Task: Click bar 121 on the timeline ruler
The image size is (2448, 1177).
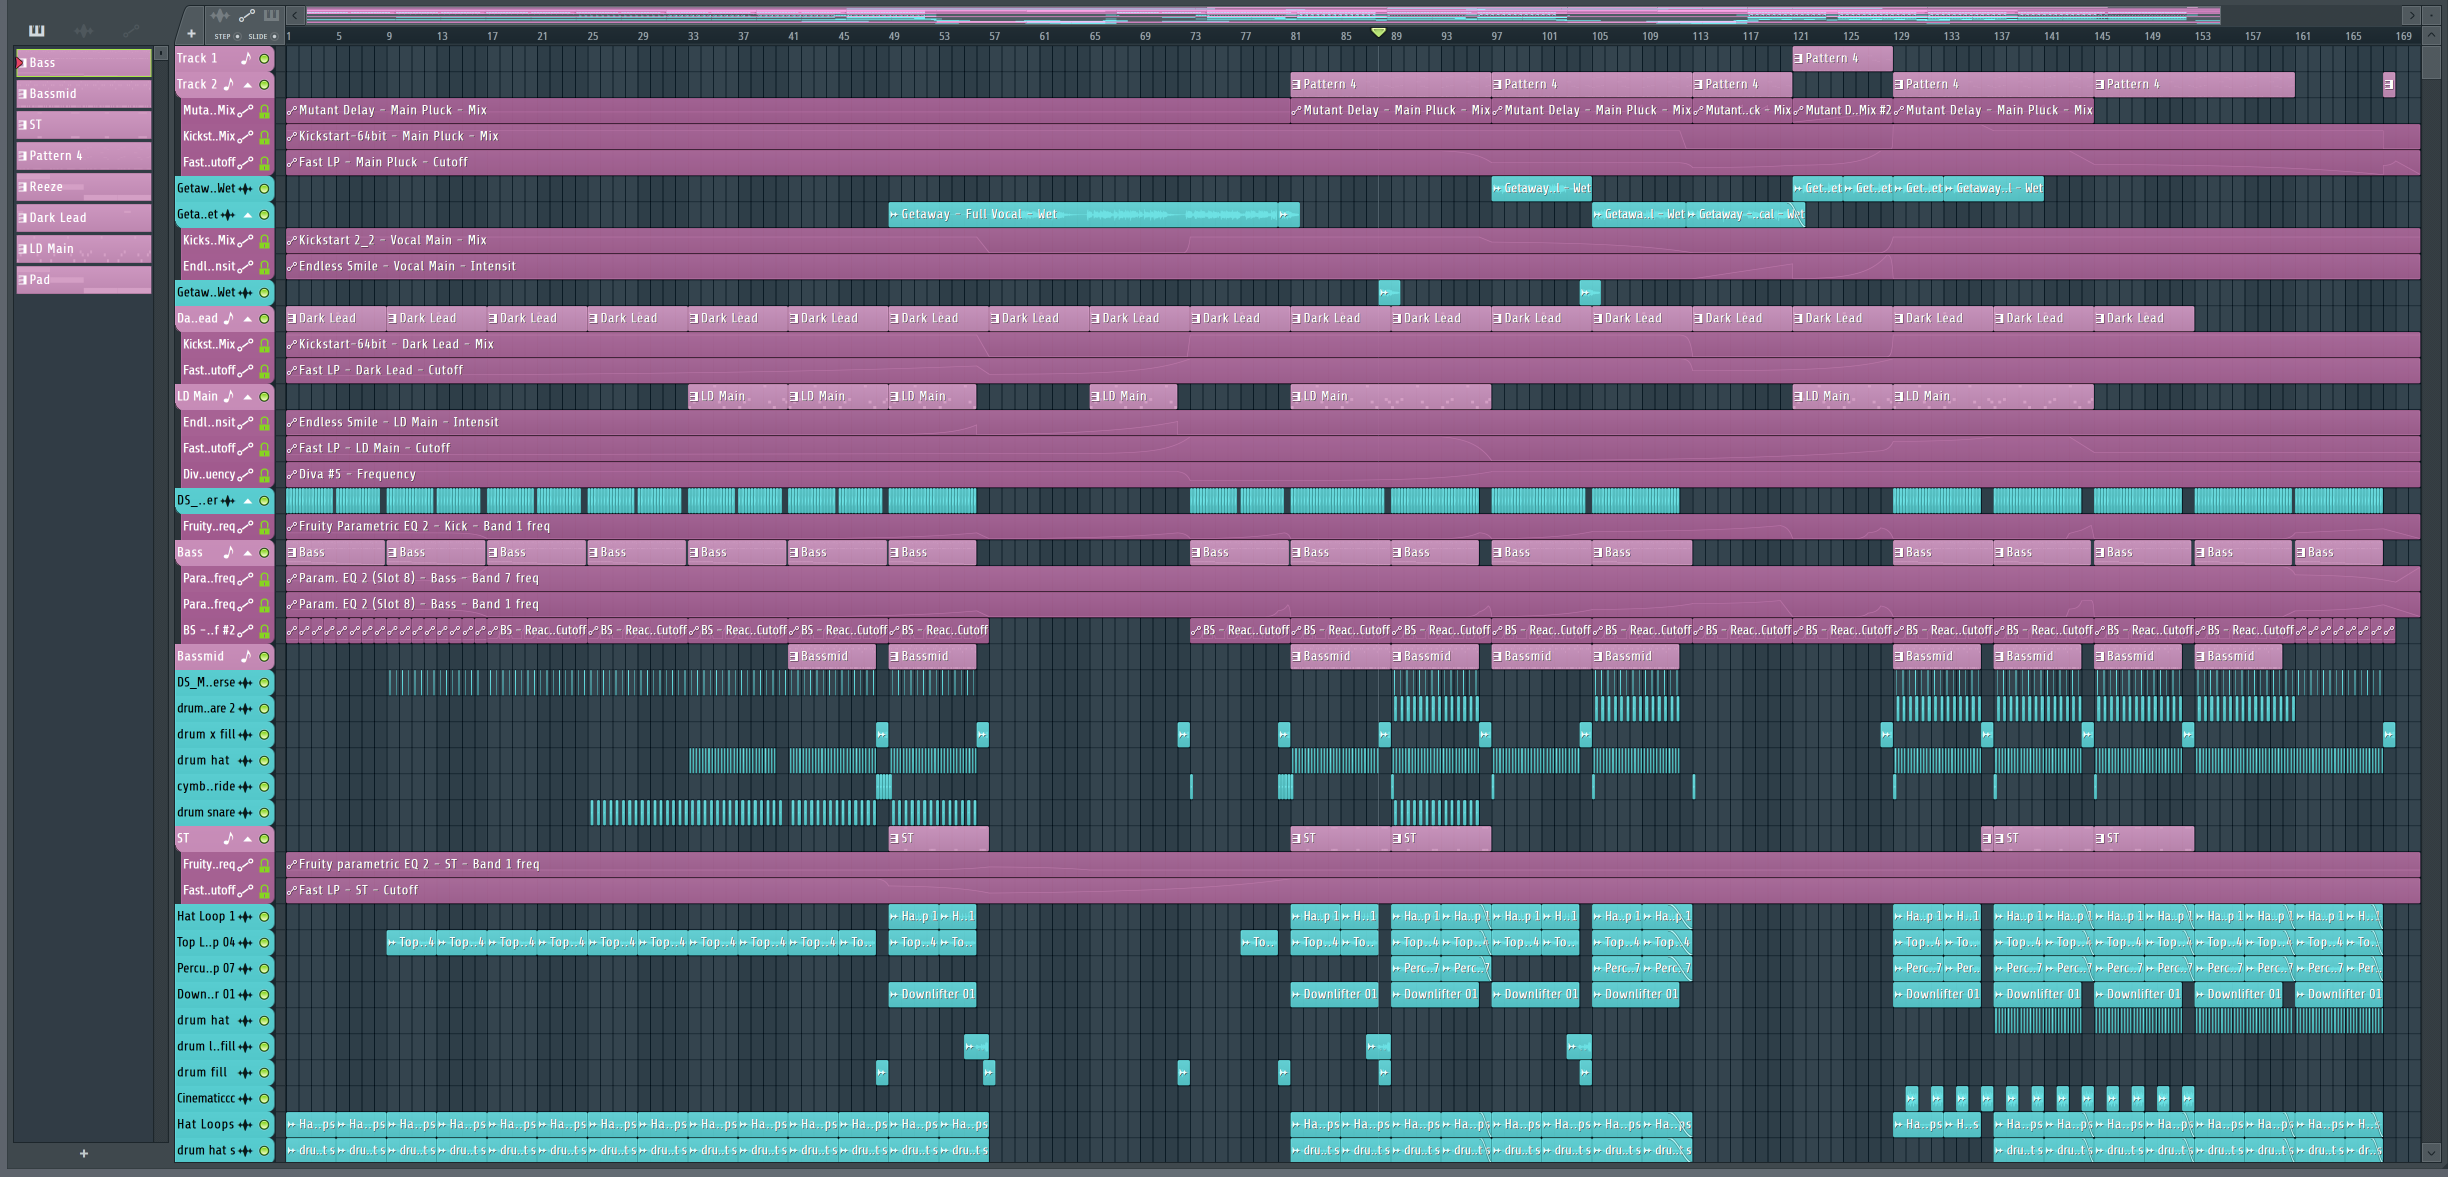Action: coord(1800,36)
